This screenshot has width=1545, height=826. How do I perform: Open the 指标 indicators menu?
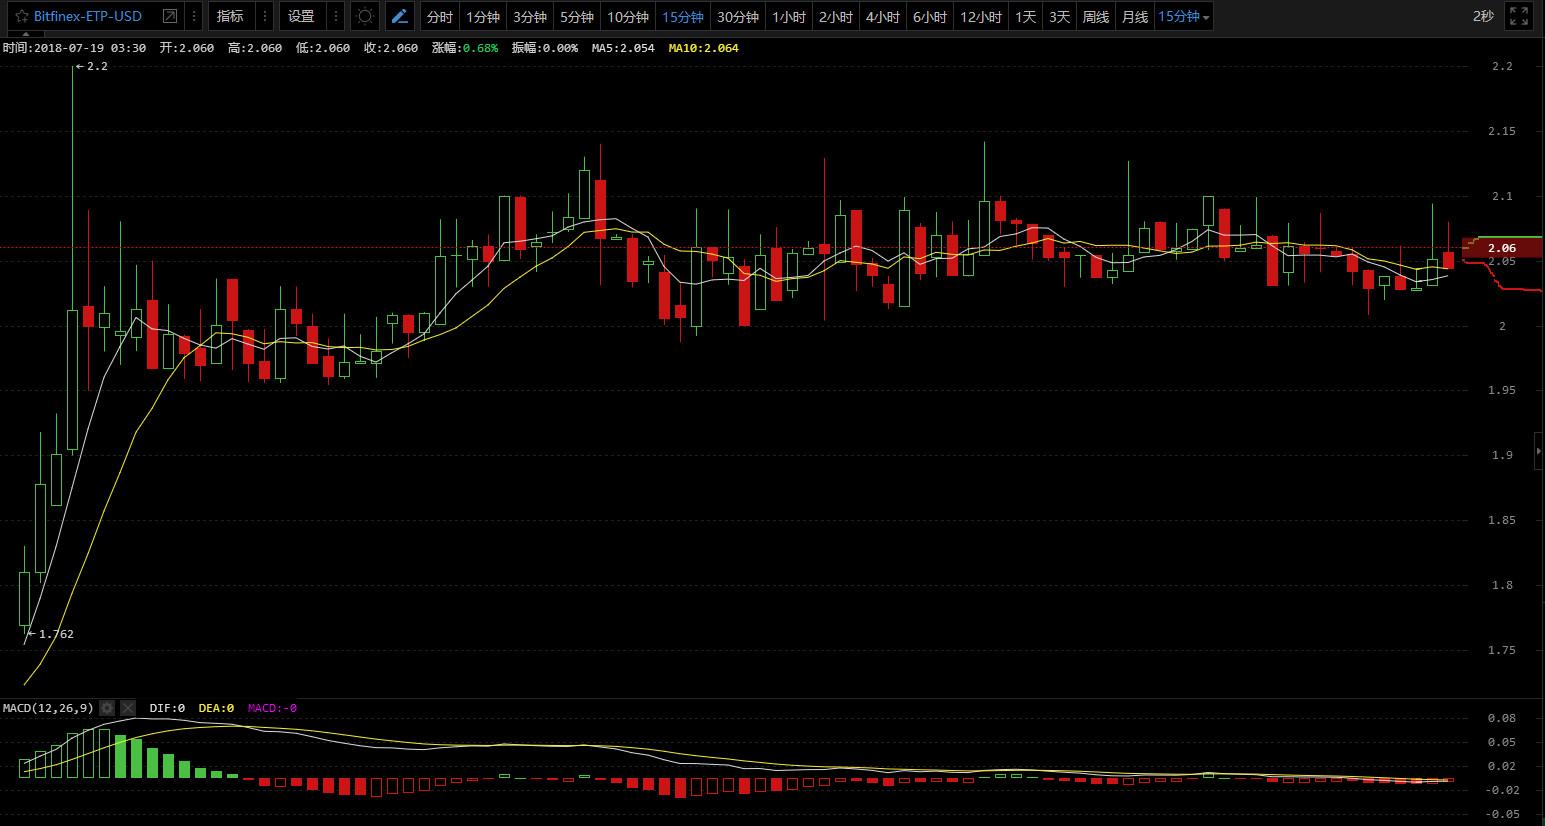pos(230,17)
